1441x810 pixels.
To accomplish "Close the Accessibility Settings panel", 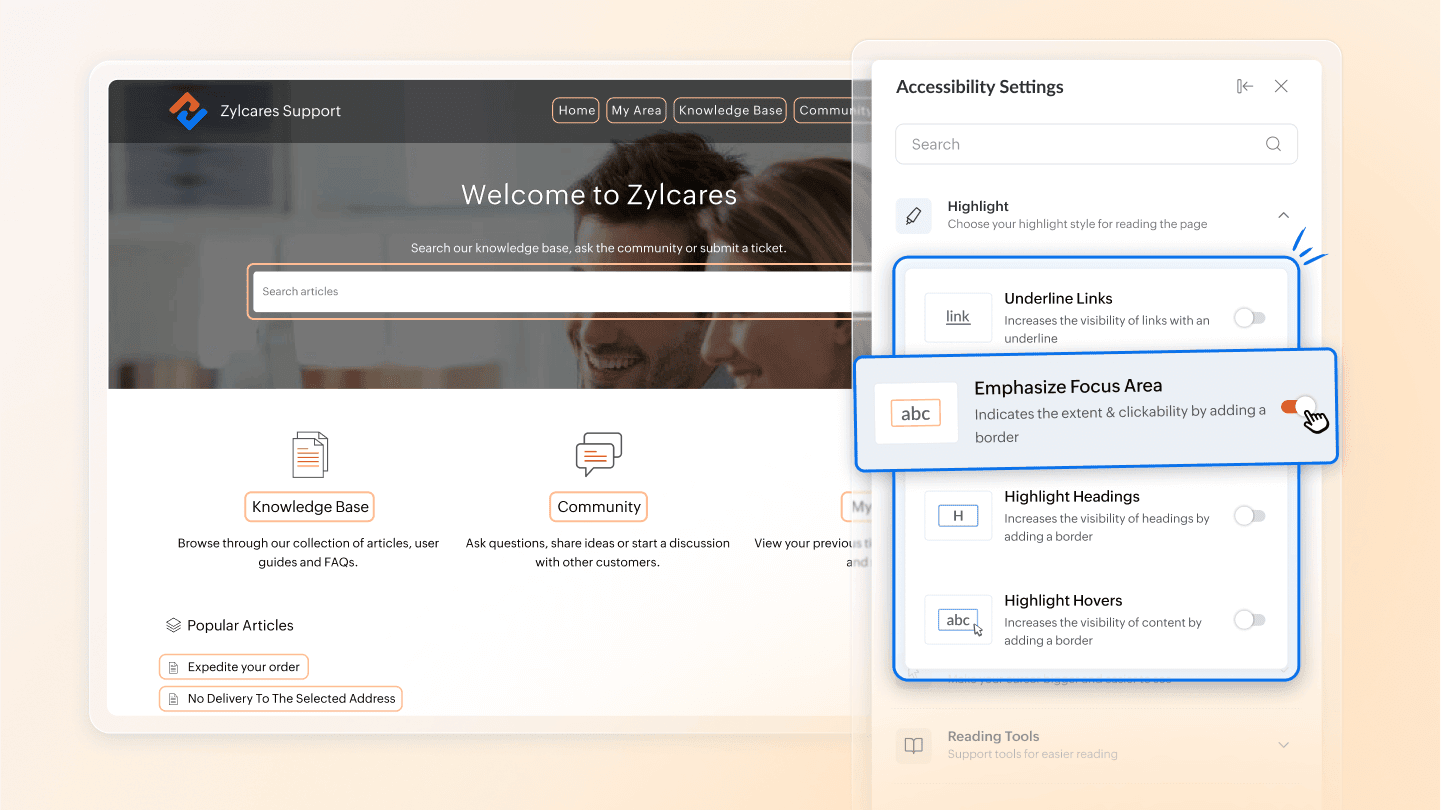I will [x=1281, y=87].
